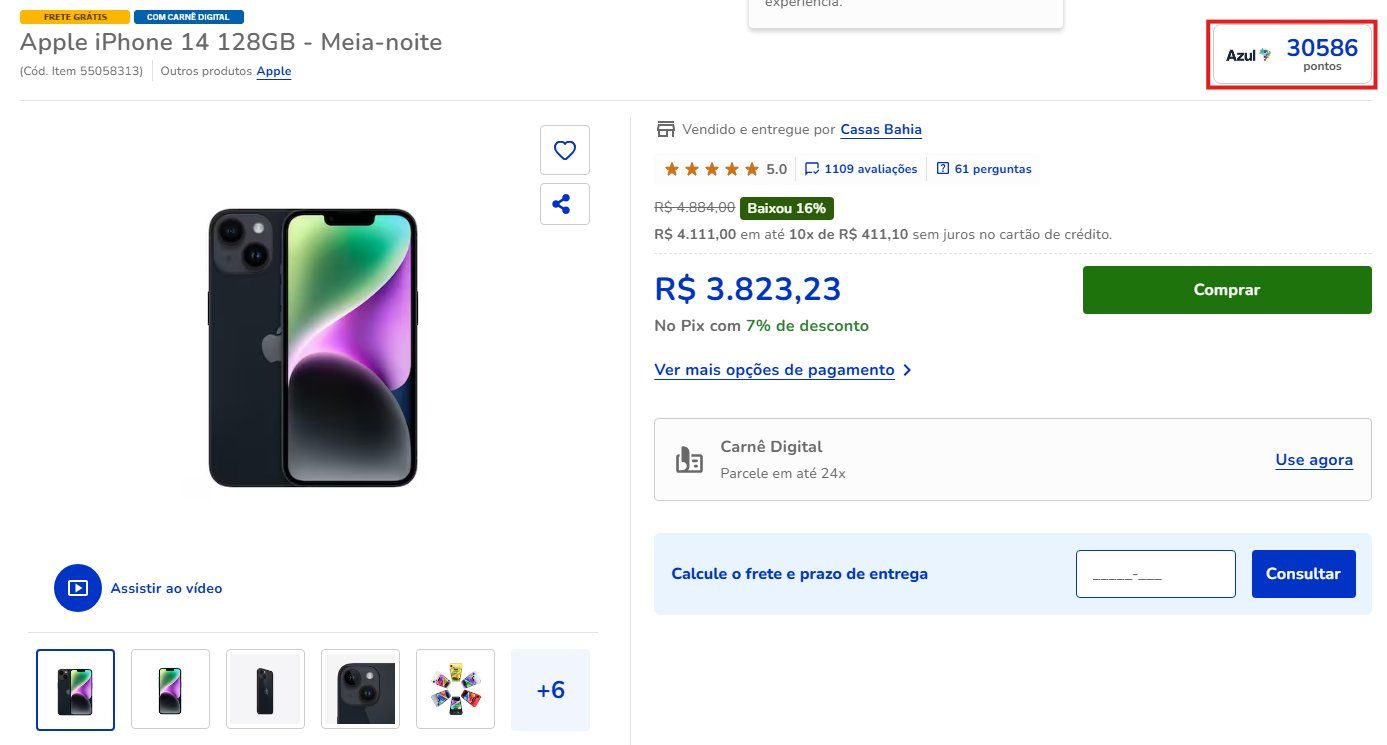The height and width of the screenshot is (745, 1387).
Task: Open Azul 30586 pontos badge
Action: click(1291, 56)
